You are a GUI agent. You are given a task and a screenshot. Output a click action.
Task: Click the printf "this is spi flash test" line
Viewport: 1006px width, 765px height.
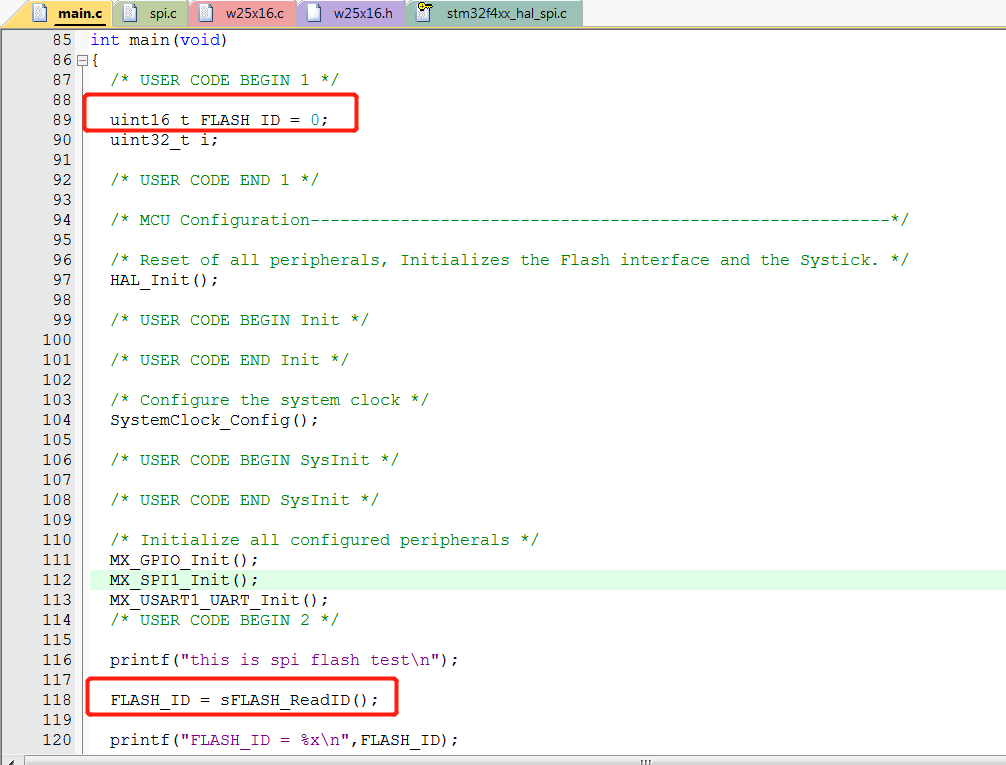(x=284, y=660)
